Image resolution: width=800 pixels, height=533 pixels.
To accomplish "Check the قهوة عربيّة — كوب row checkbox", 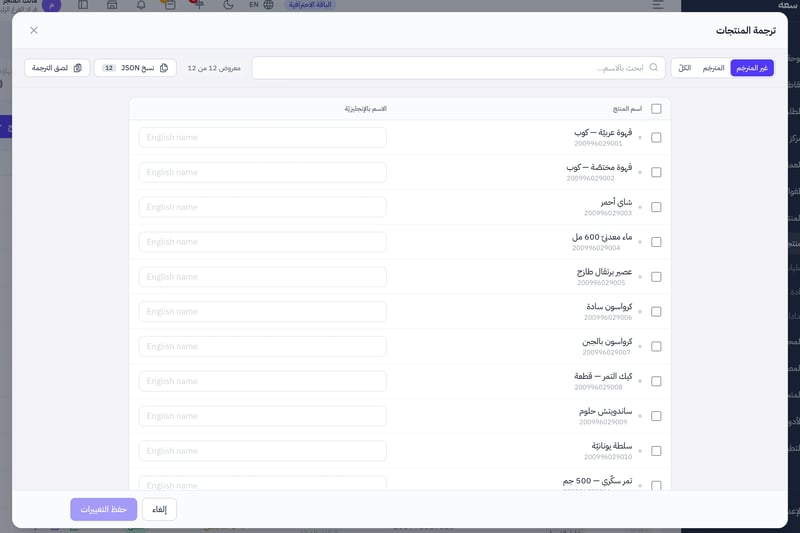I will pos(656,138).
